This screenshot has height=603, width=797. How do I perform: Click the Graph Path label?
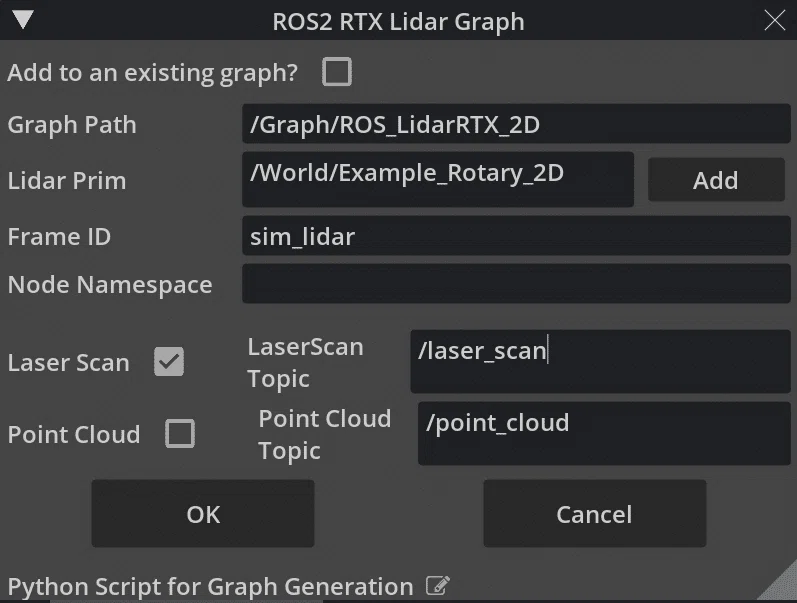point(72,125)
